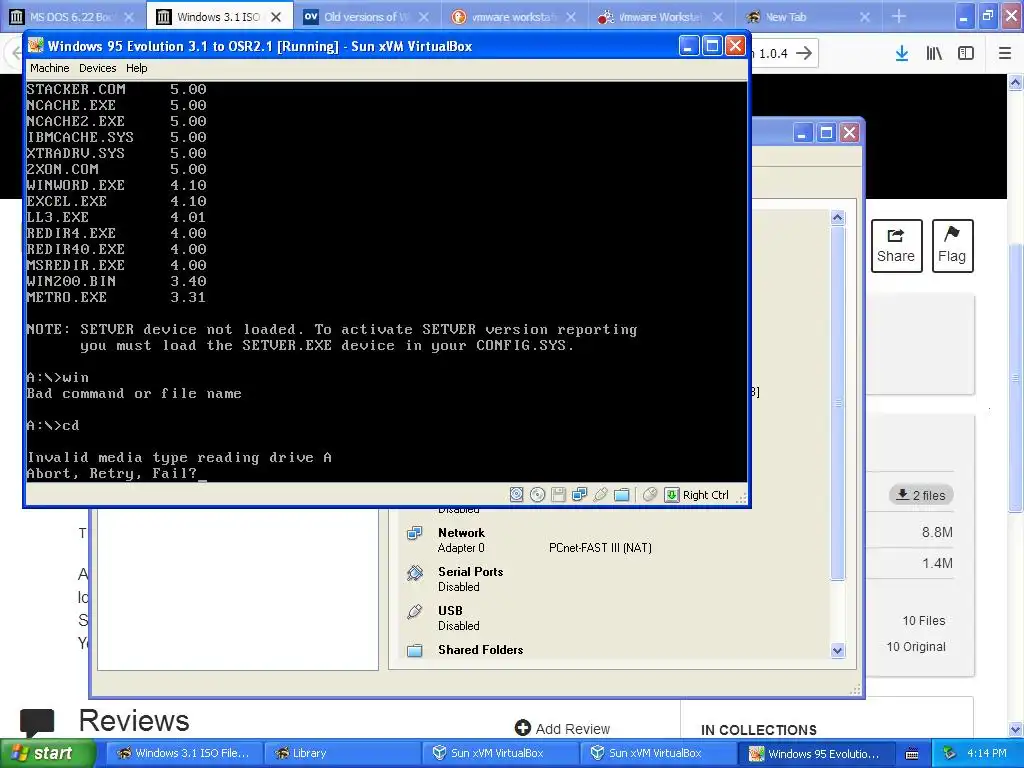This screenshot has height=768, width=1024.
Task: Switch to Windows 3.1 ISO File taskbar item
Action: pyautogui.click(x=184, y=753)
